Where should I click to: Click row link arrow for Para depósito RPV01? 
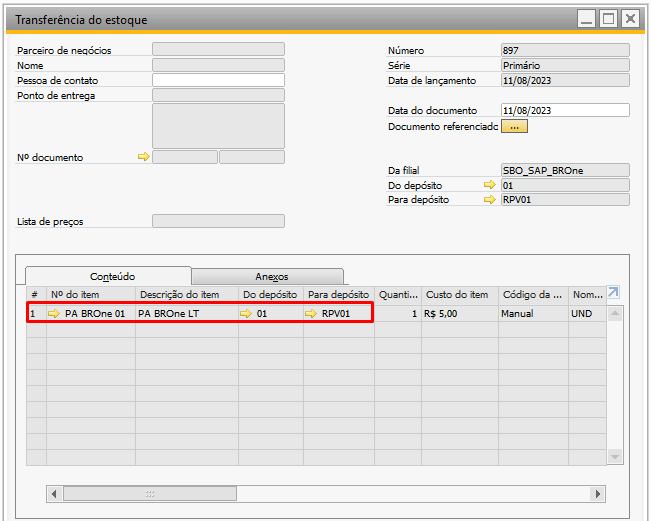[x=311, y=313]
